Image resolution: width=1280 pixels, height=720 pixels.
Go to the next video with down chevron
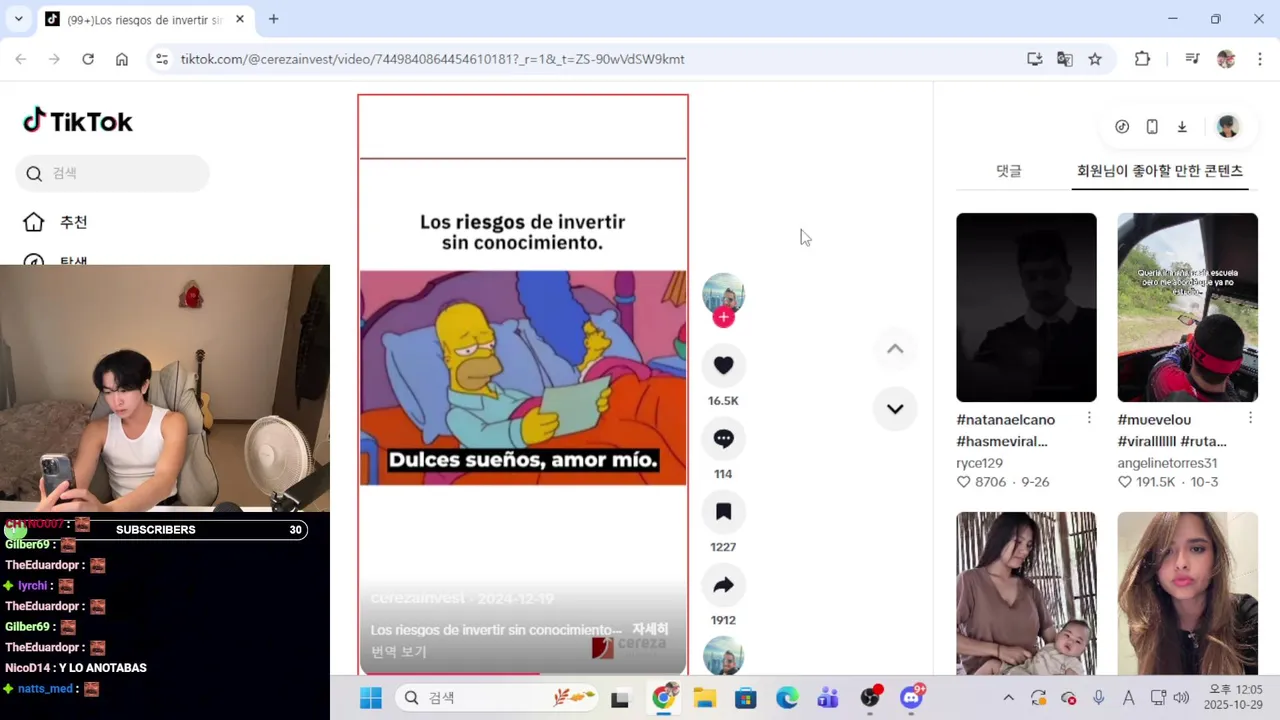pos(895,409)
